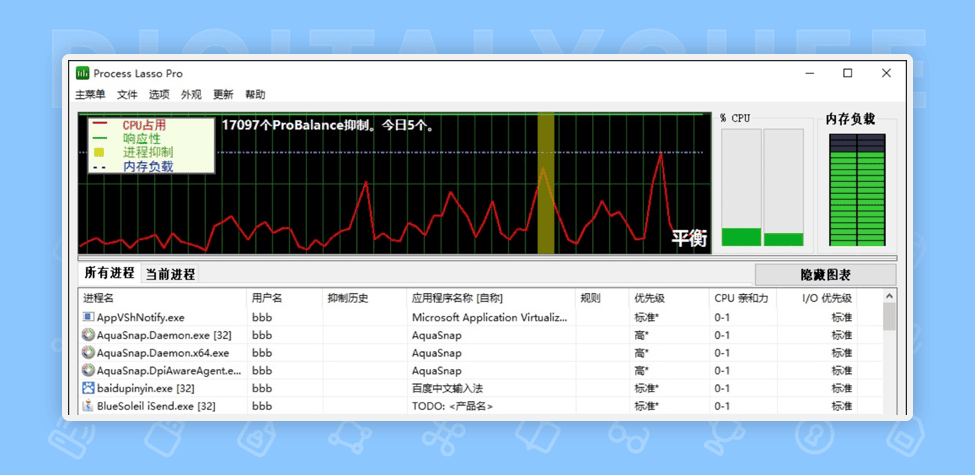
Task: Sort by the 应用程序名称 [自称] column header
Action: coord(491,298)
